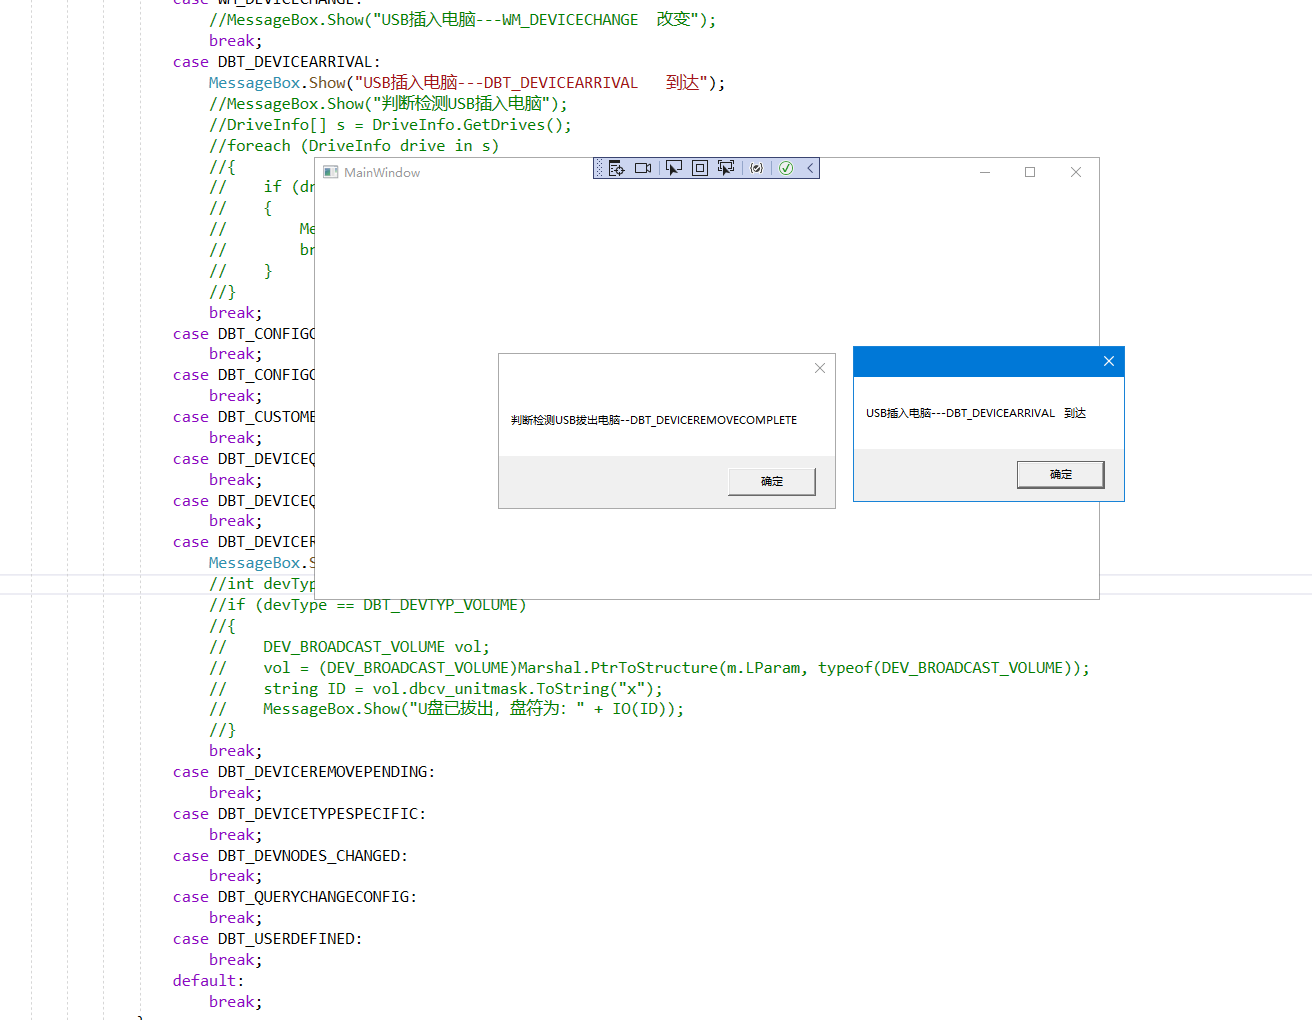Click the '//if (devType == DBT_DEVTYP_VOLUME)' line
1312x1020 pixels.
367,605
